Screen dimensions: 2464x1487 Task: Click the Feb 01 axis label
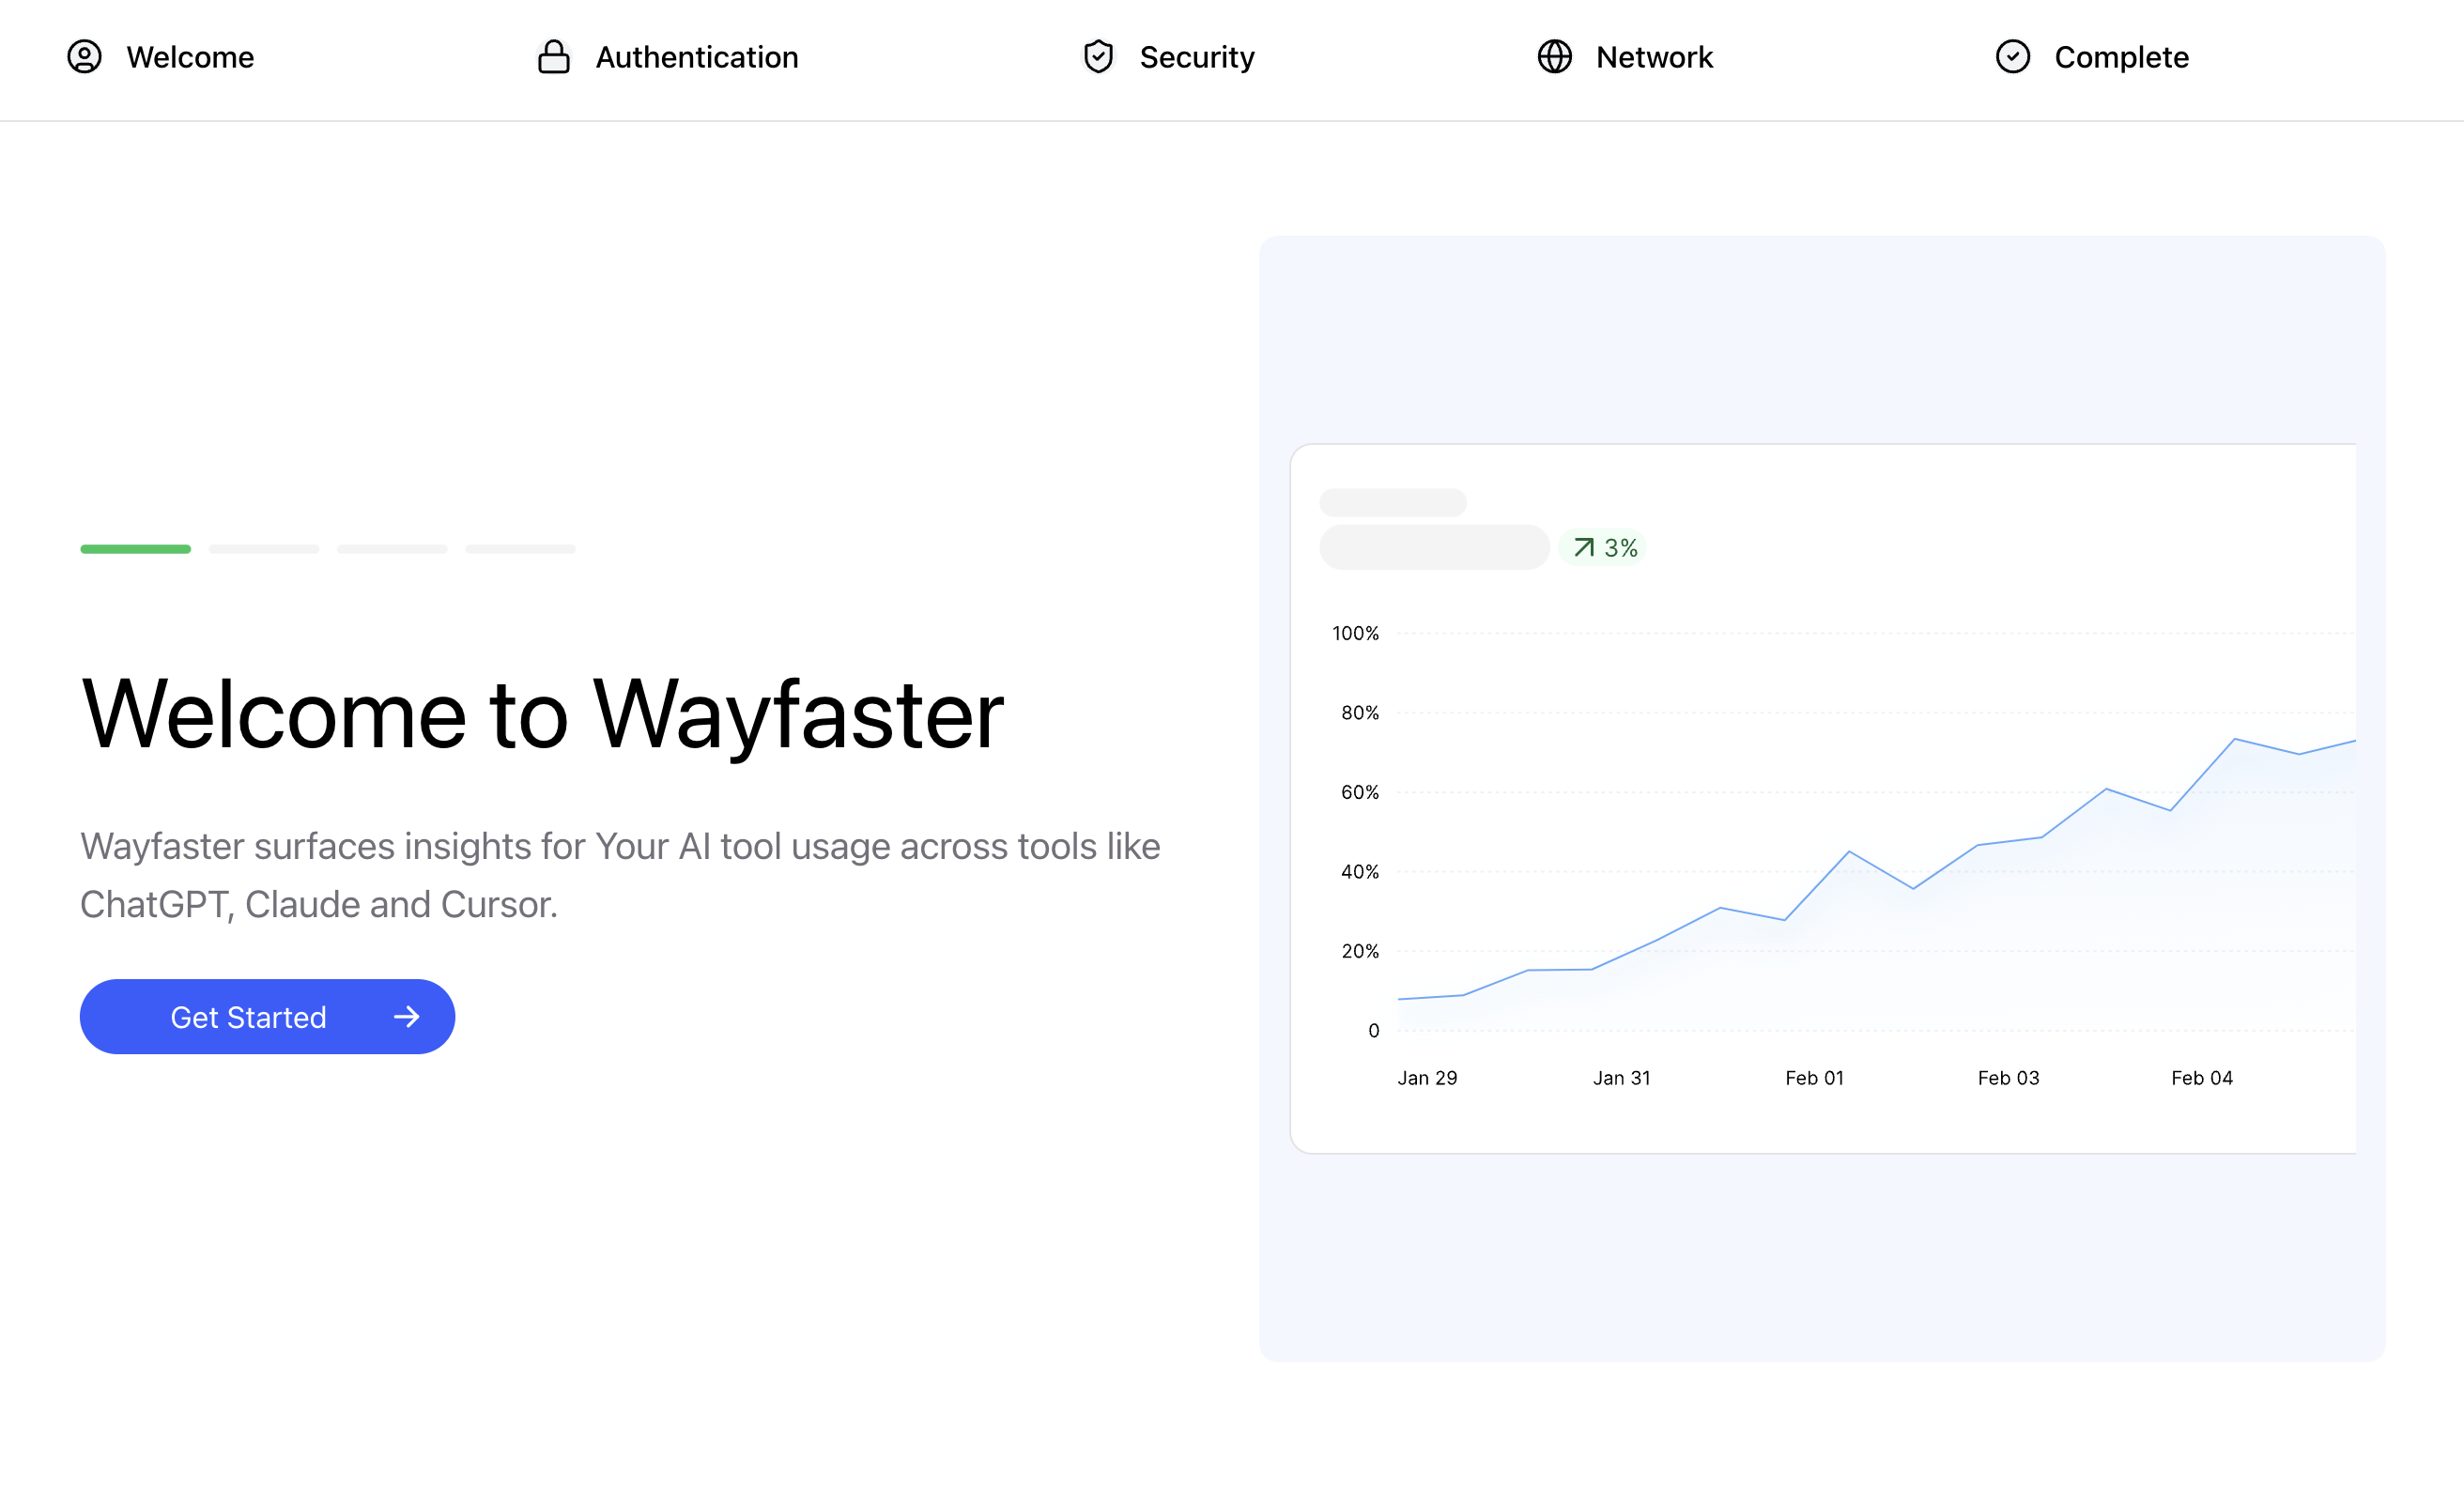pyautogui.click(x=1814, y=1078)
